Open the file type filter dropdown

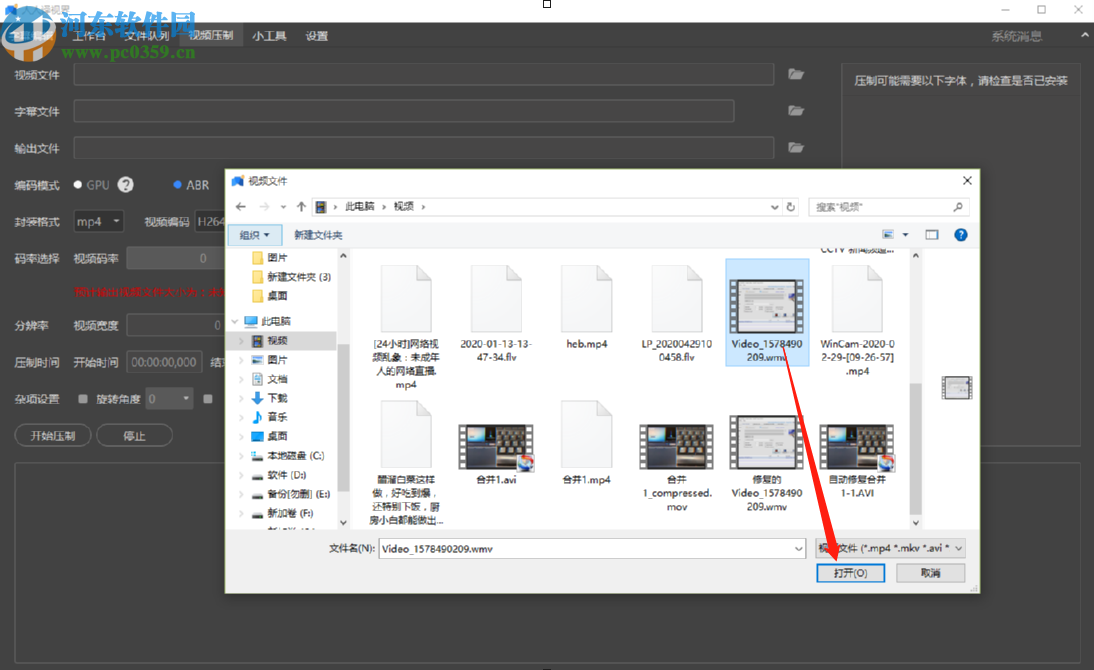[x=890, y=549]
